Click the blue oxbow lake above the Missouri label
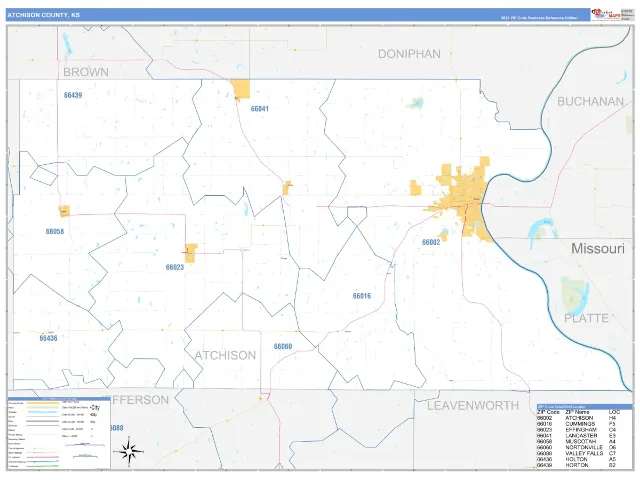 click(542, 232)
